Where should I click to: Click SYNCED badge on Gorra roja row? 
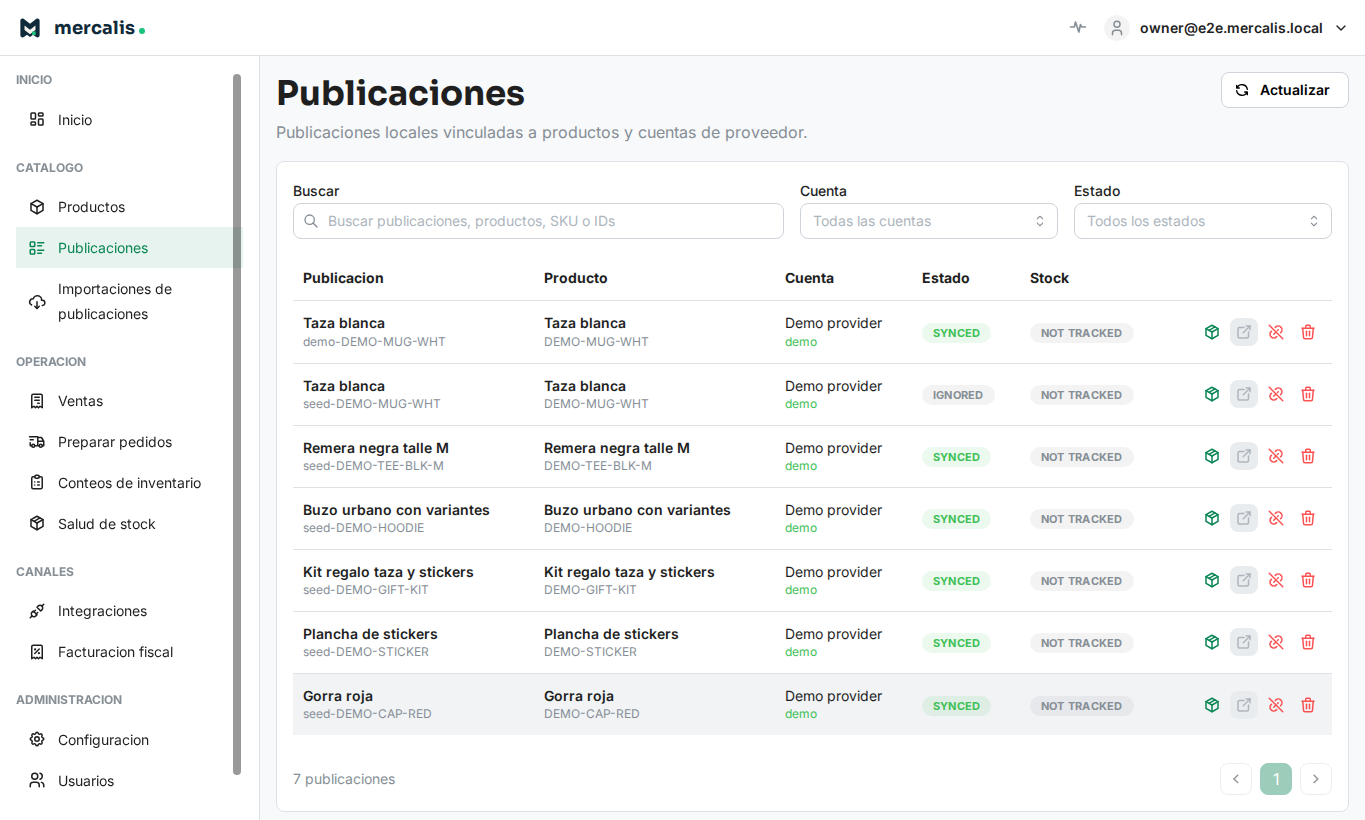click(956, 706)
